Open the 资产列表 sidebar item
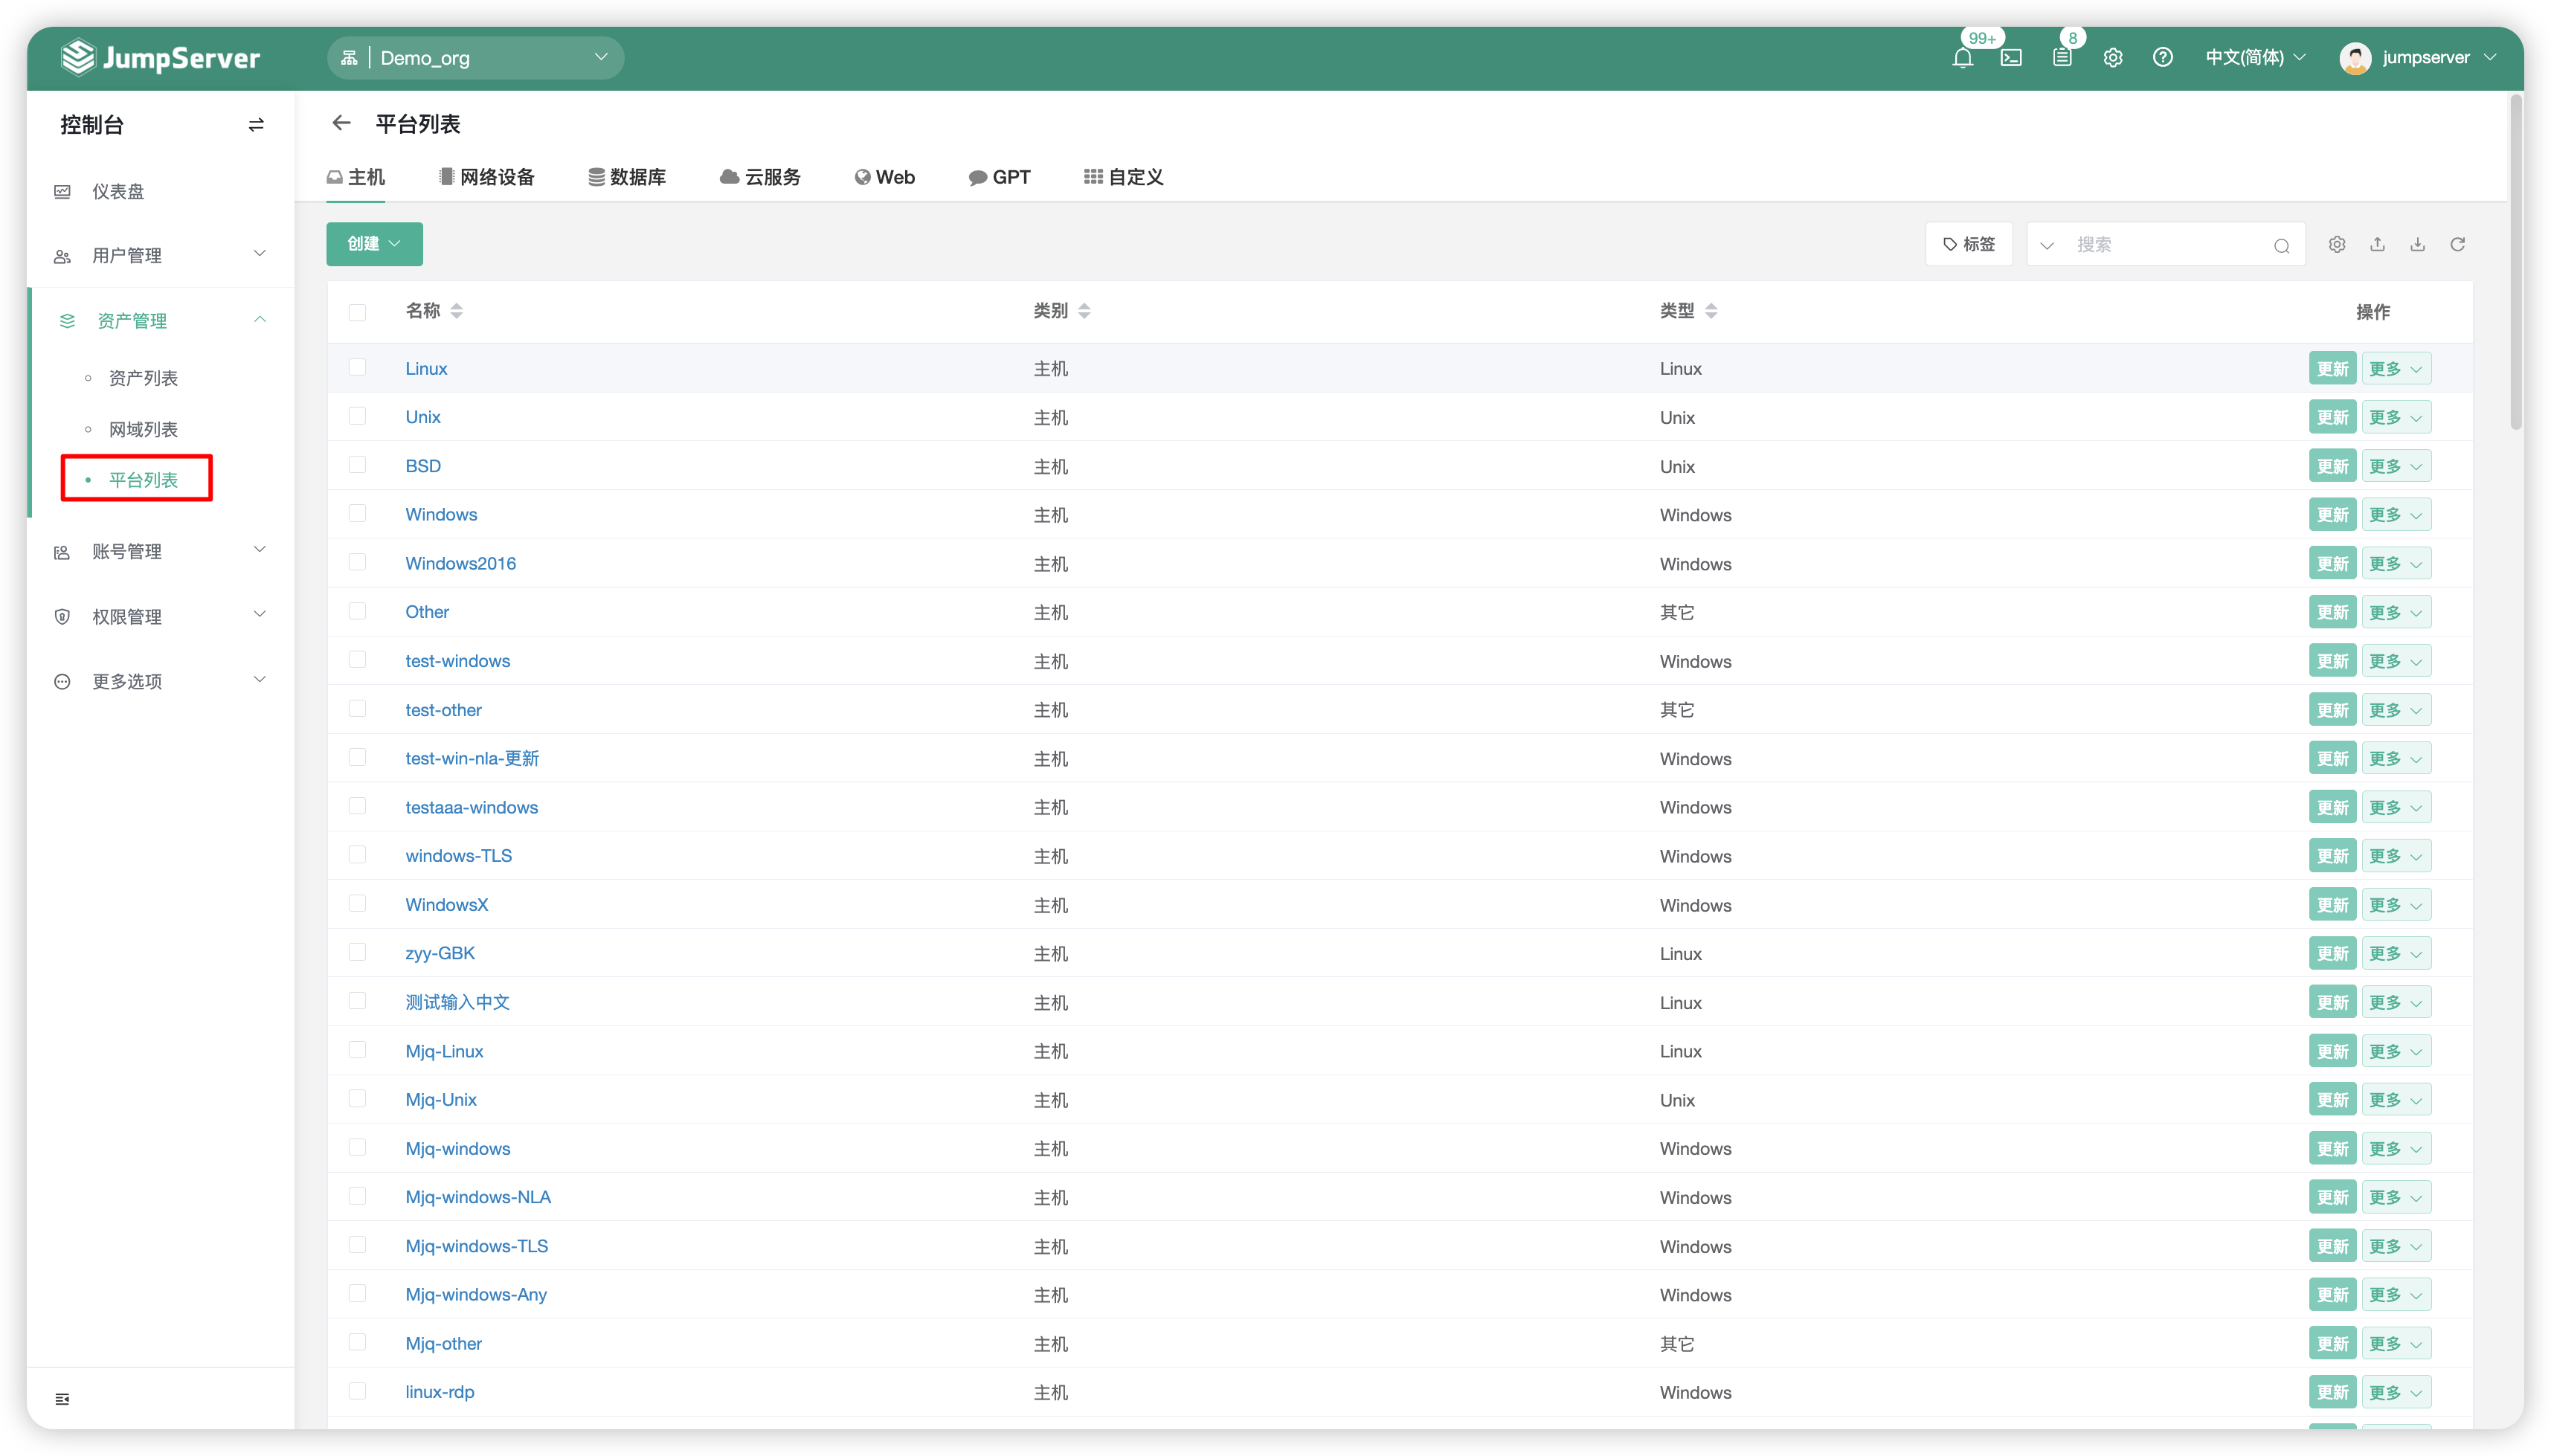The height and width of the screenshot is (1456, 2551). coord(143,378)
